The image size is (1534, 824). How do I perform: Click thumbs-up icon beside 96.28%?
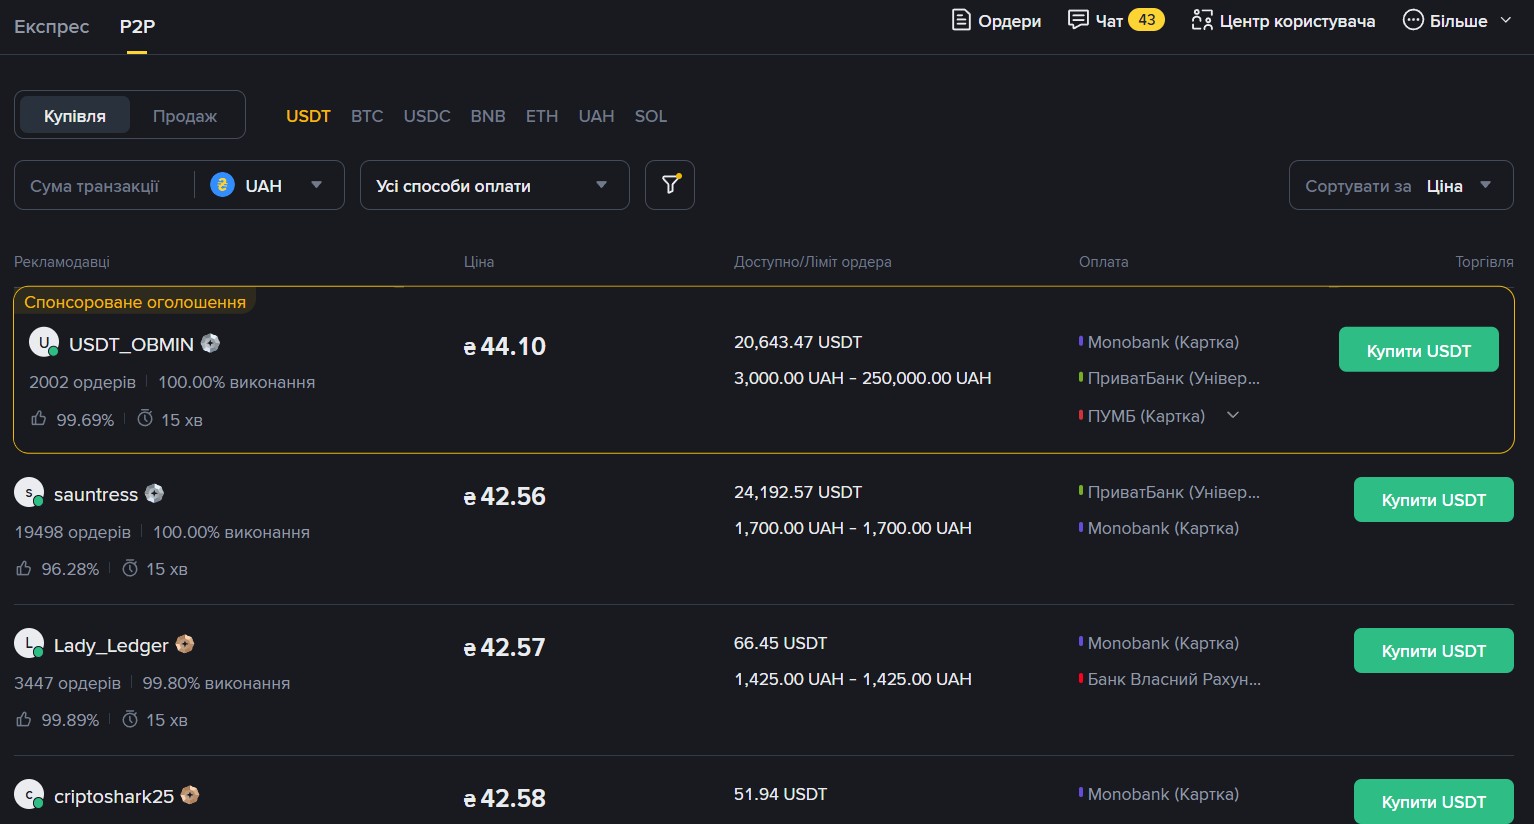[x=24, y=568]
